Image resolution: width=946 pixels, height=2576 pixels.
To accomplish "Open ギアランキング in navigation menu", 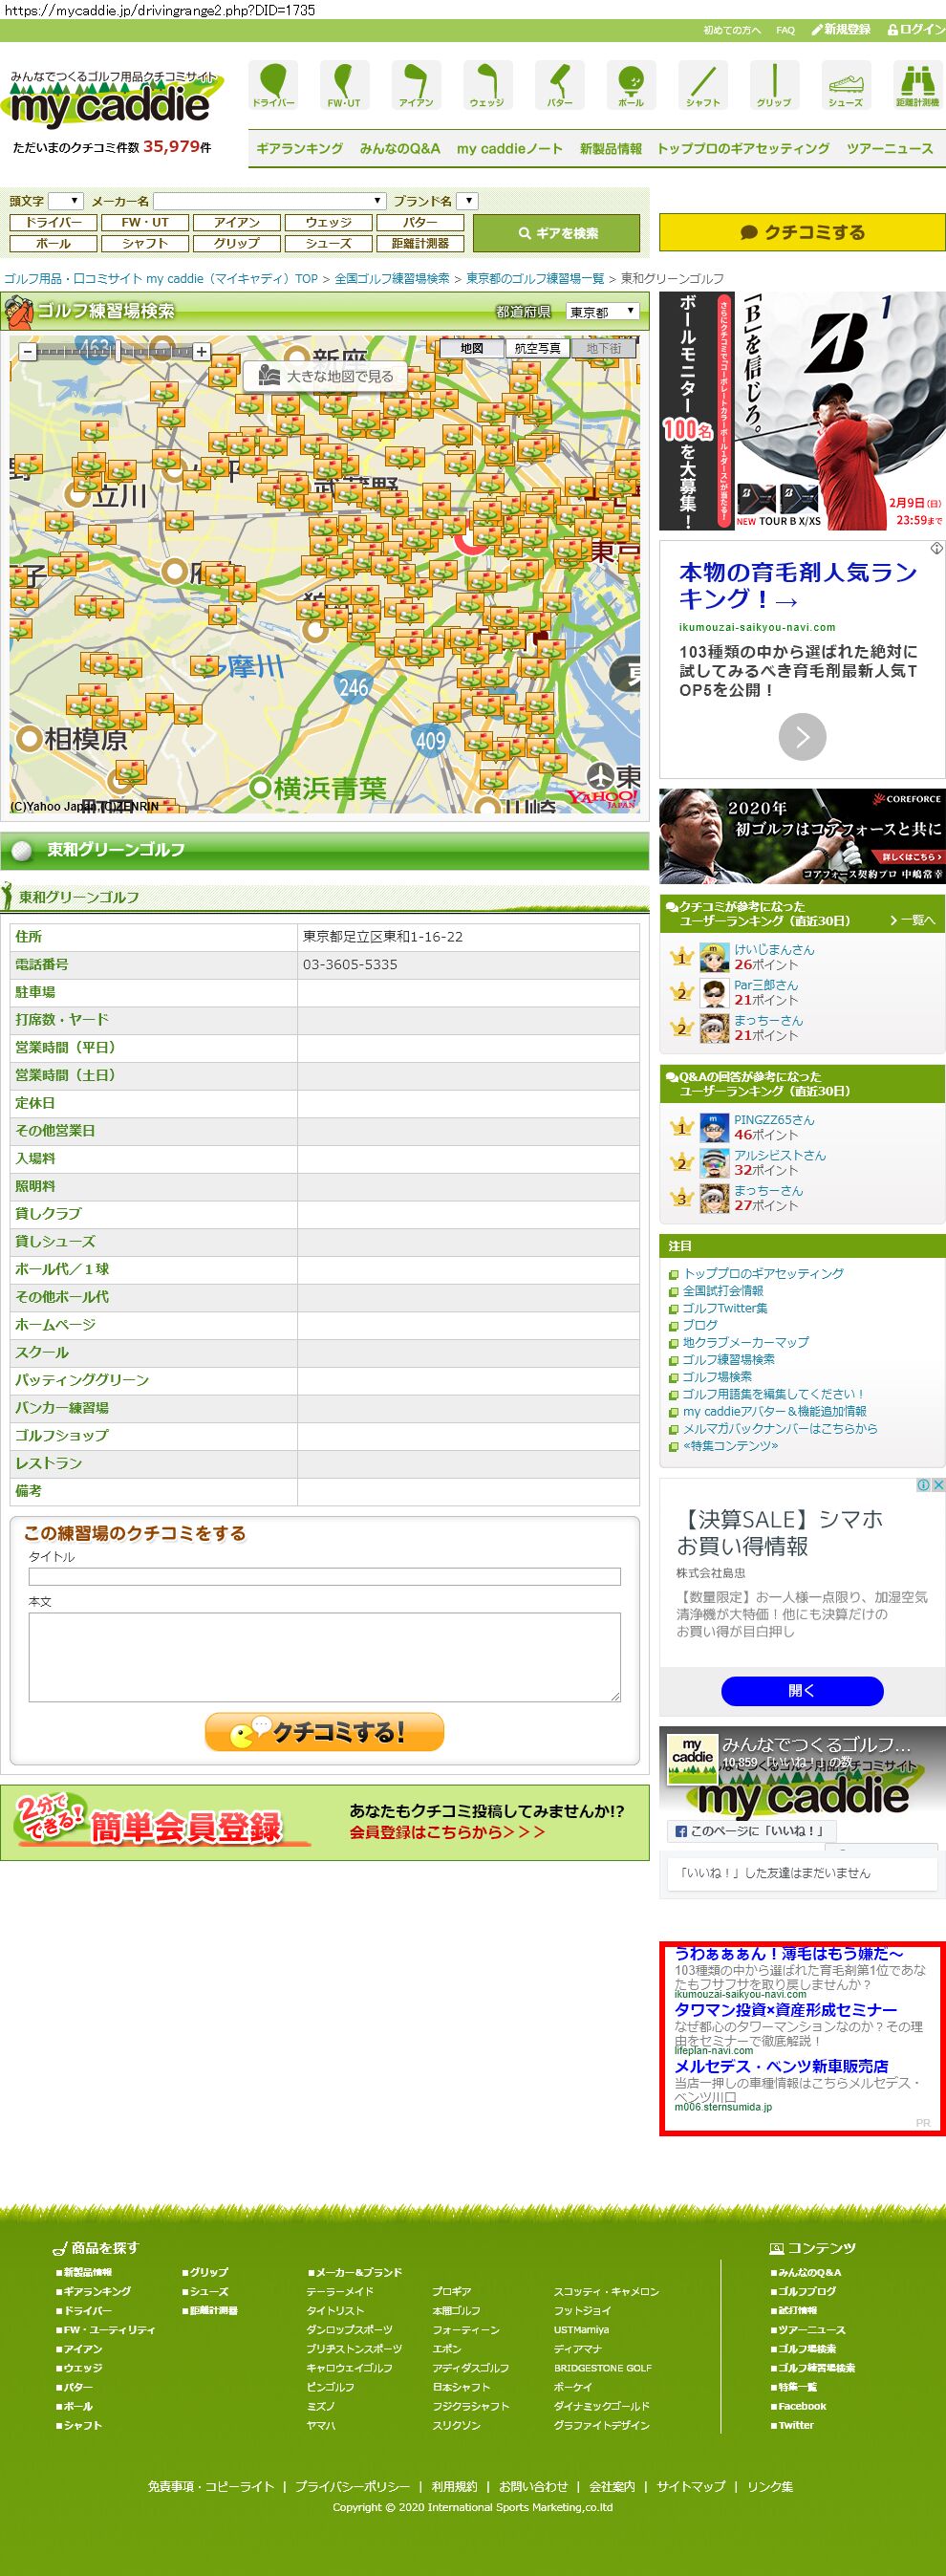I will pyautogui.click(x=299, y=148).
